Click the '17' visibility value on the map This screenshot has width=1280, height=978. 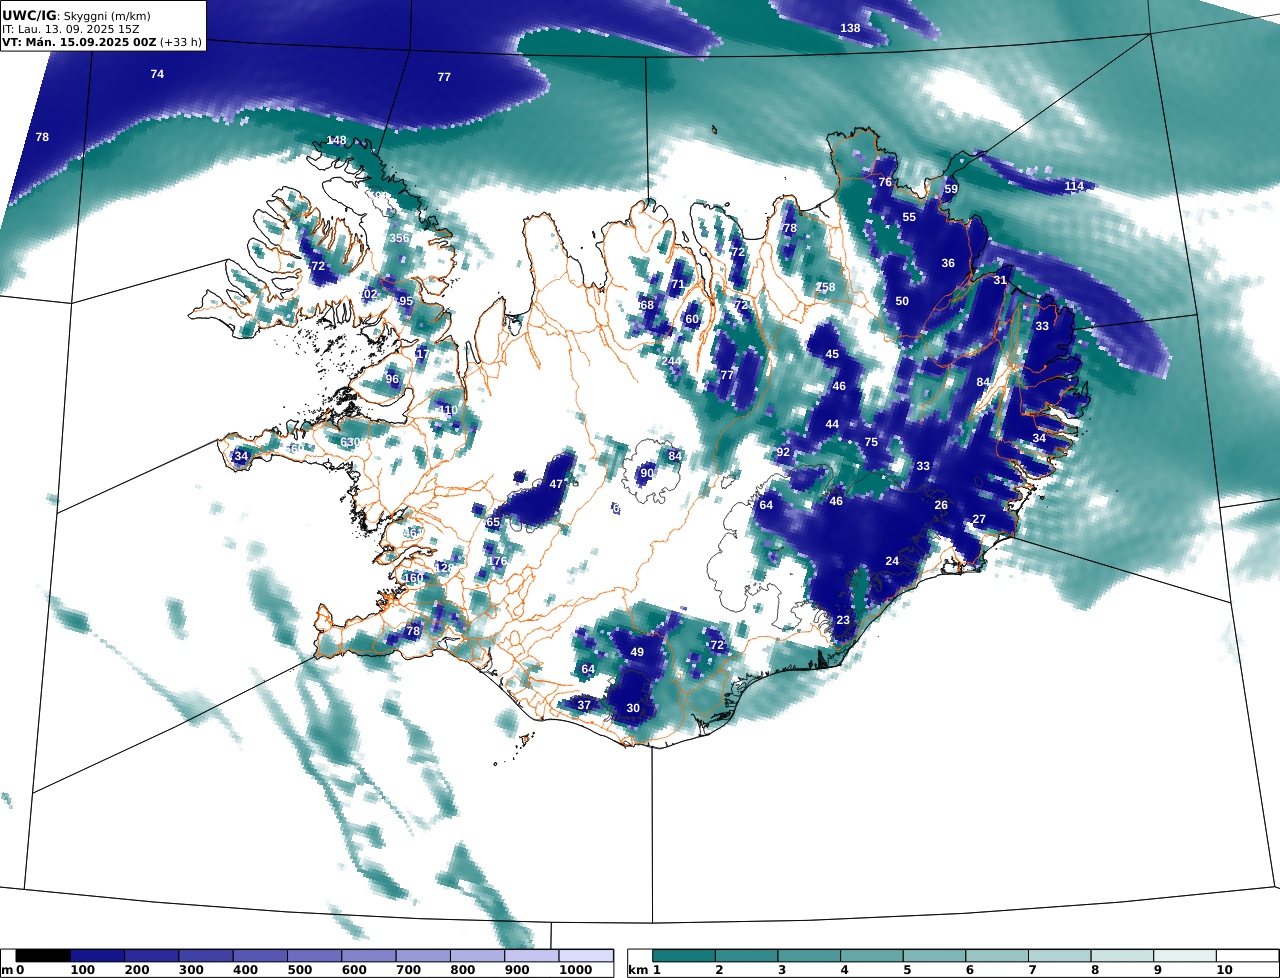click(422, 354)
